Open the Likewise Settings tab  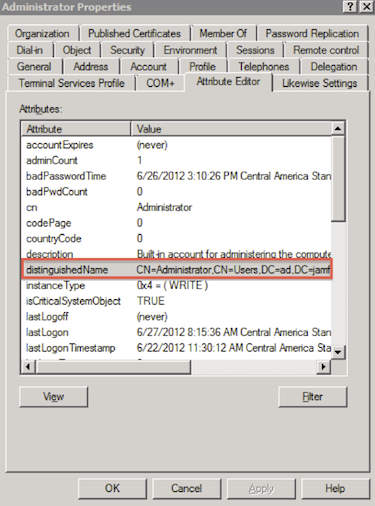pos(320,83)
